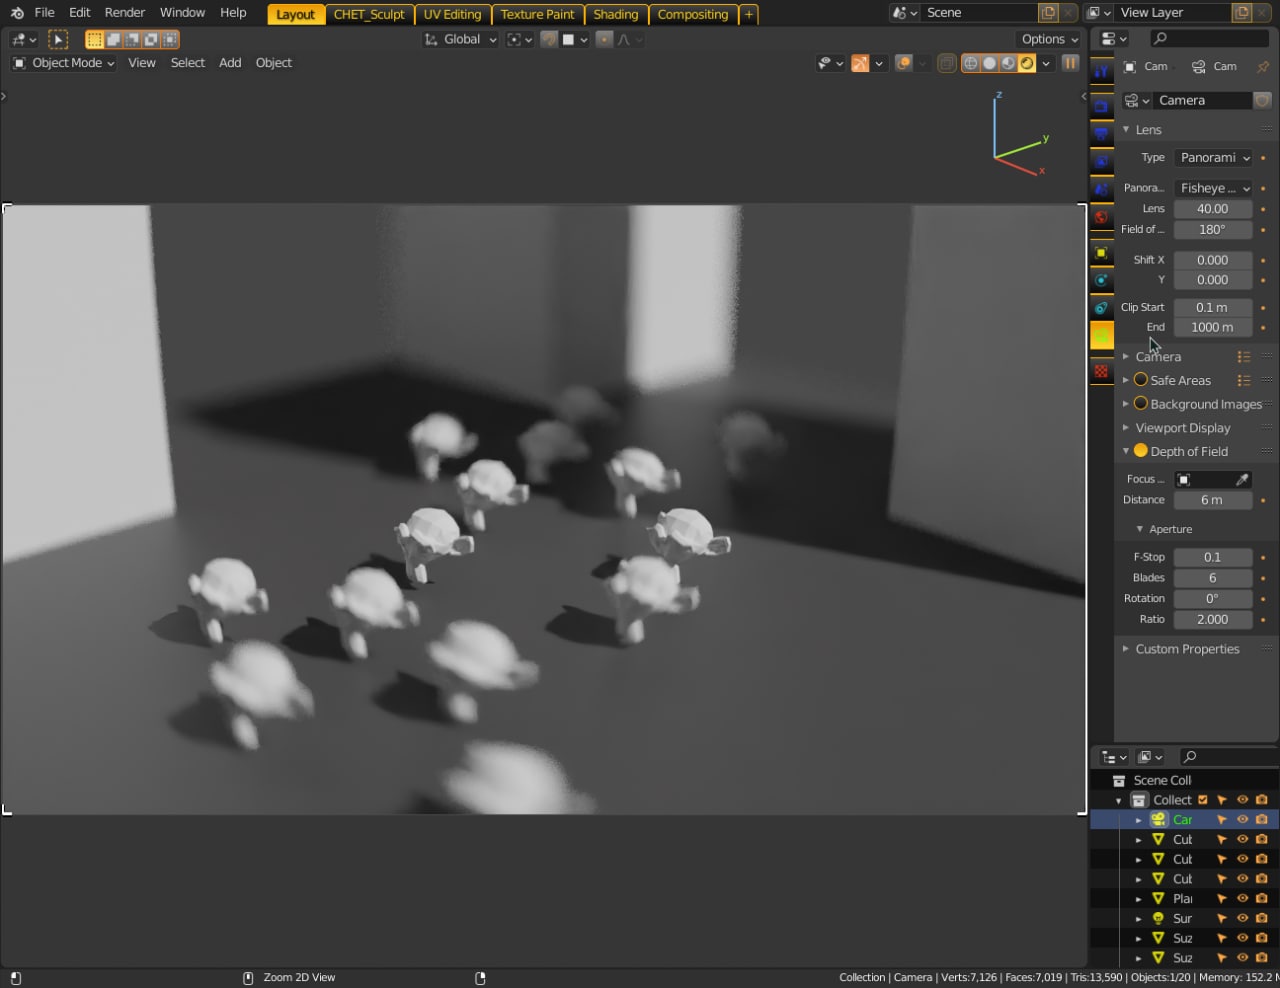Adjust the F-Stop value field
This screenshot has width=1280, height=988.
(x=1213, y=557)
